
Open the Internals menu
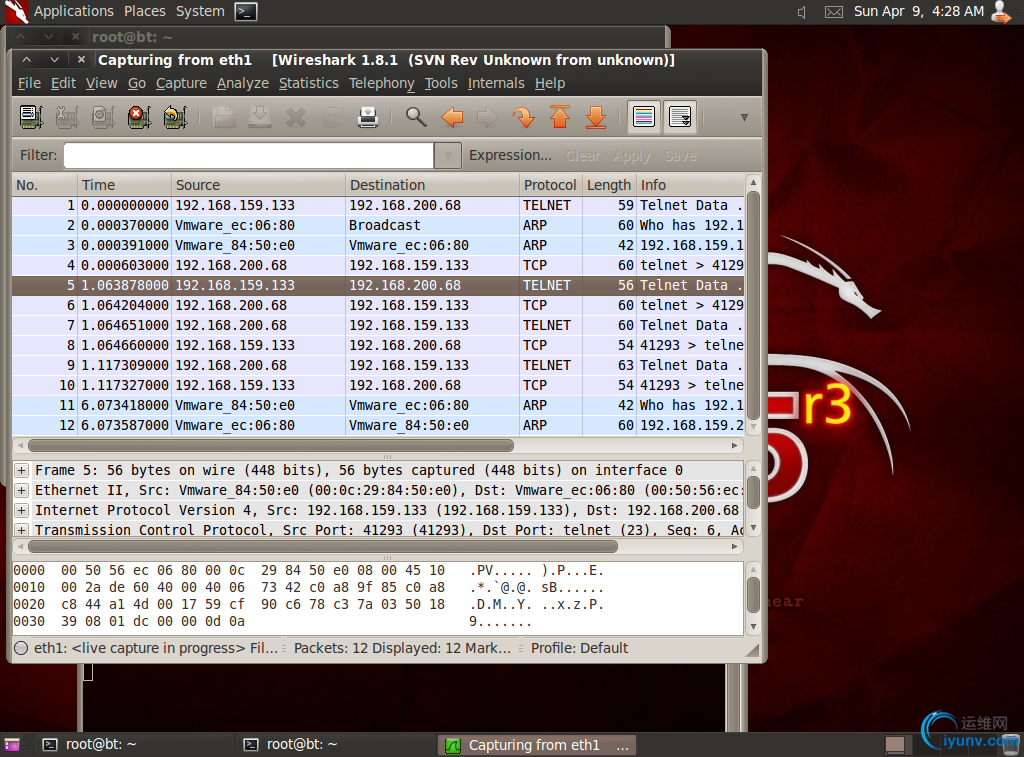(496, 83)
